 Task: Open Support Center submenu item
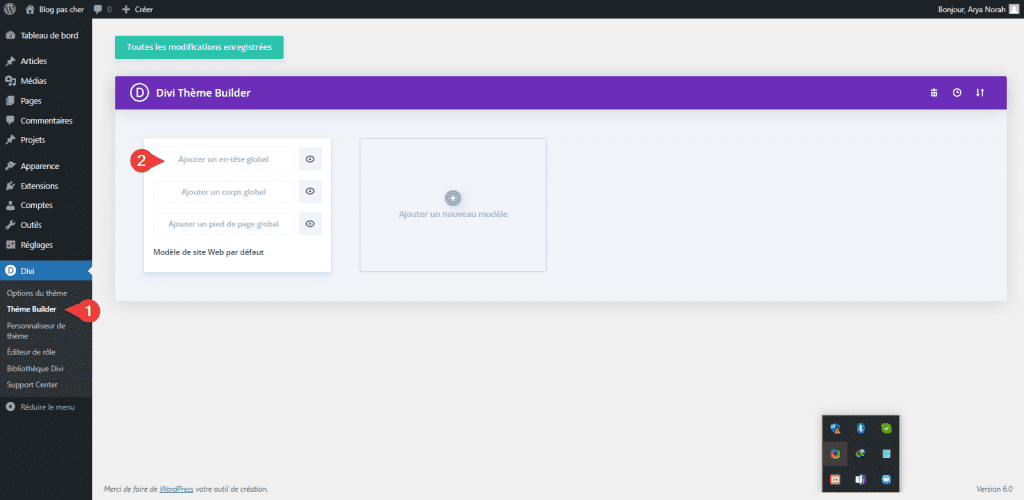pos(32,384)
